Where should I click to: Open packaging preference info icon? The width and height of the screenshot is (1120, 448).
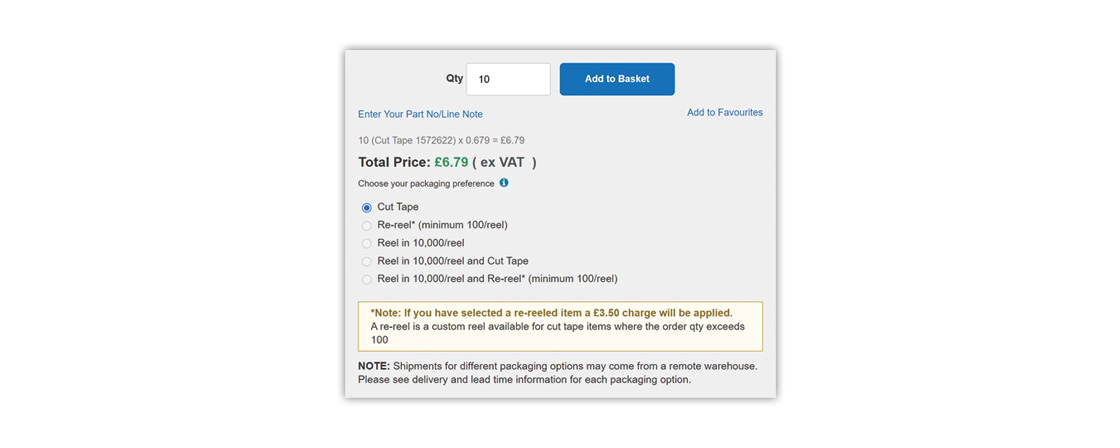tap(504, 183)
